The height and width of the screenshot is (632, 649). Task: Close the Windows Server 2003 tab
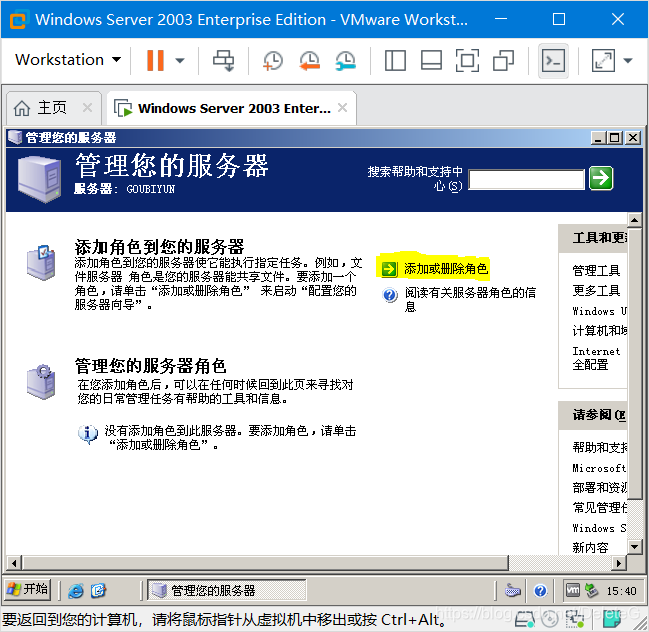[342, 108]
